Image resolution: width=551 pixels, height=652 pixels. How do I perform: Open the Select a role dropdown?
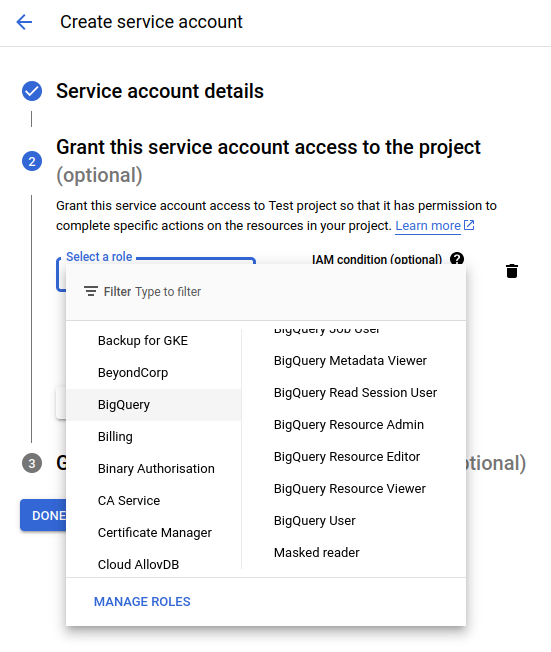coord(156,274)
